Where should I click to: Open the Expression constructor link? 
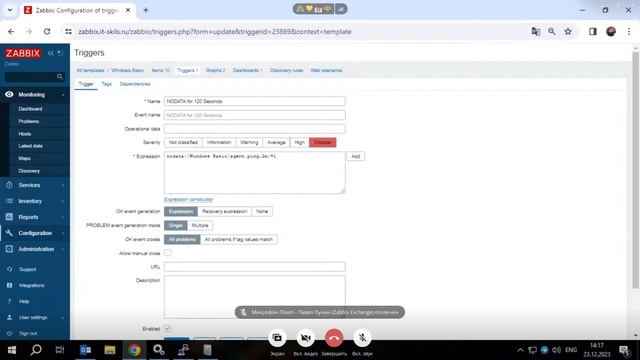(189, 199)
